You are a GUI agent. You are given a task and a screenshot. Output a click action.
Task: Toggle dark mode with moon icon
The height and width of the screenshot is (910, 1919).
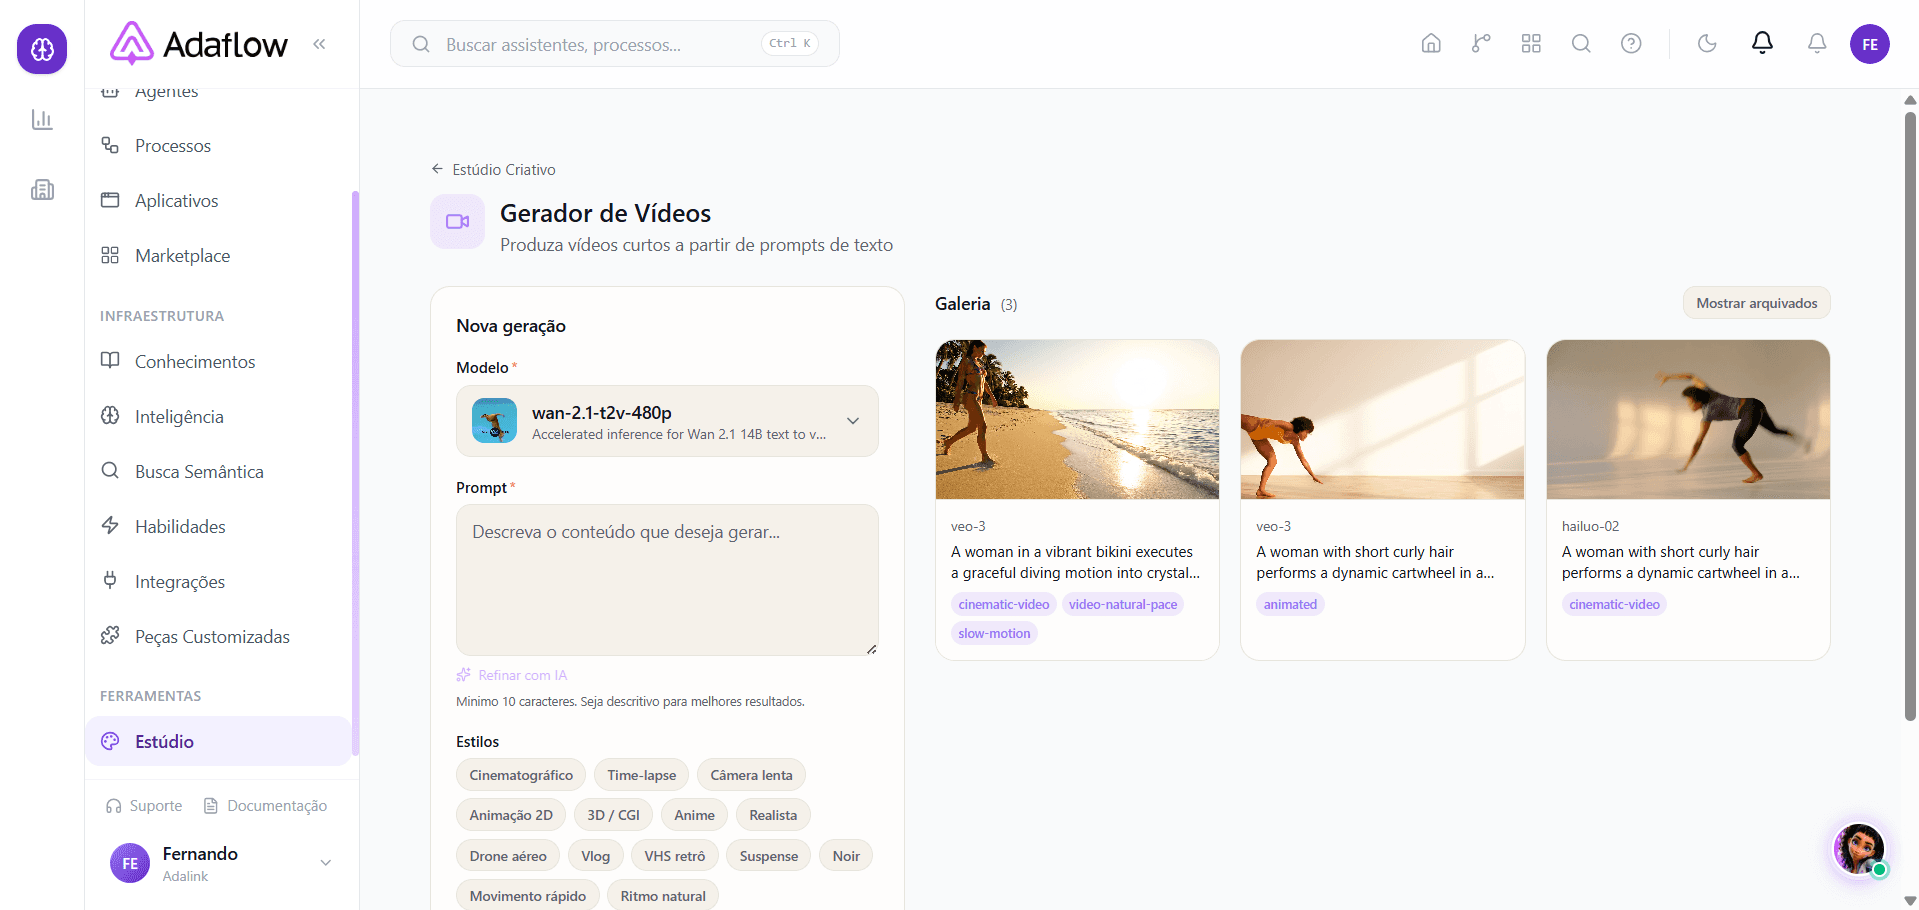point(1707,44)
